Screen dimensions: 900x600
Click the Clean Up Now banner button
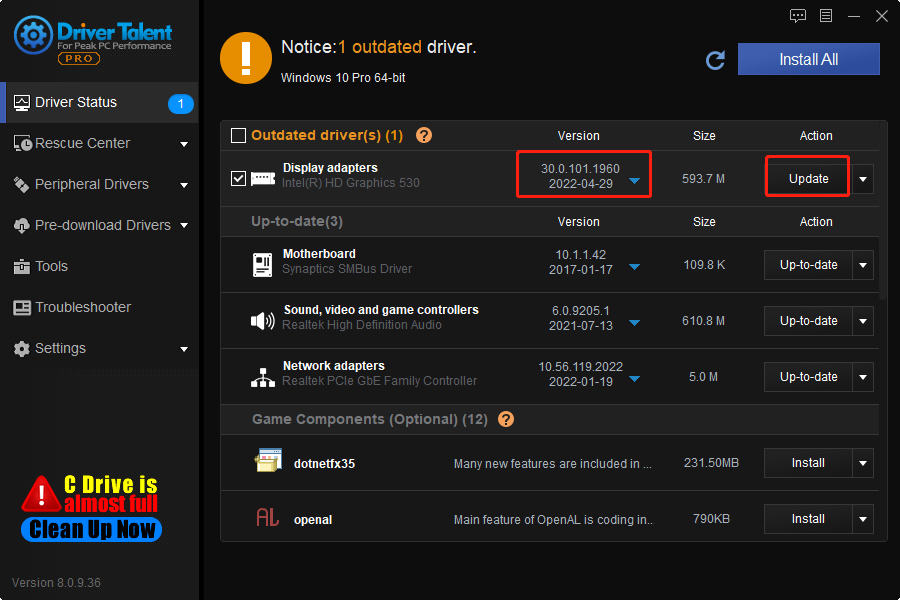91,529
